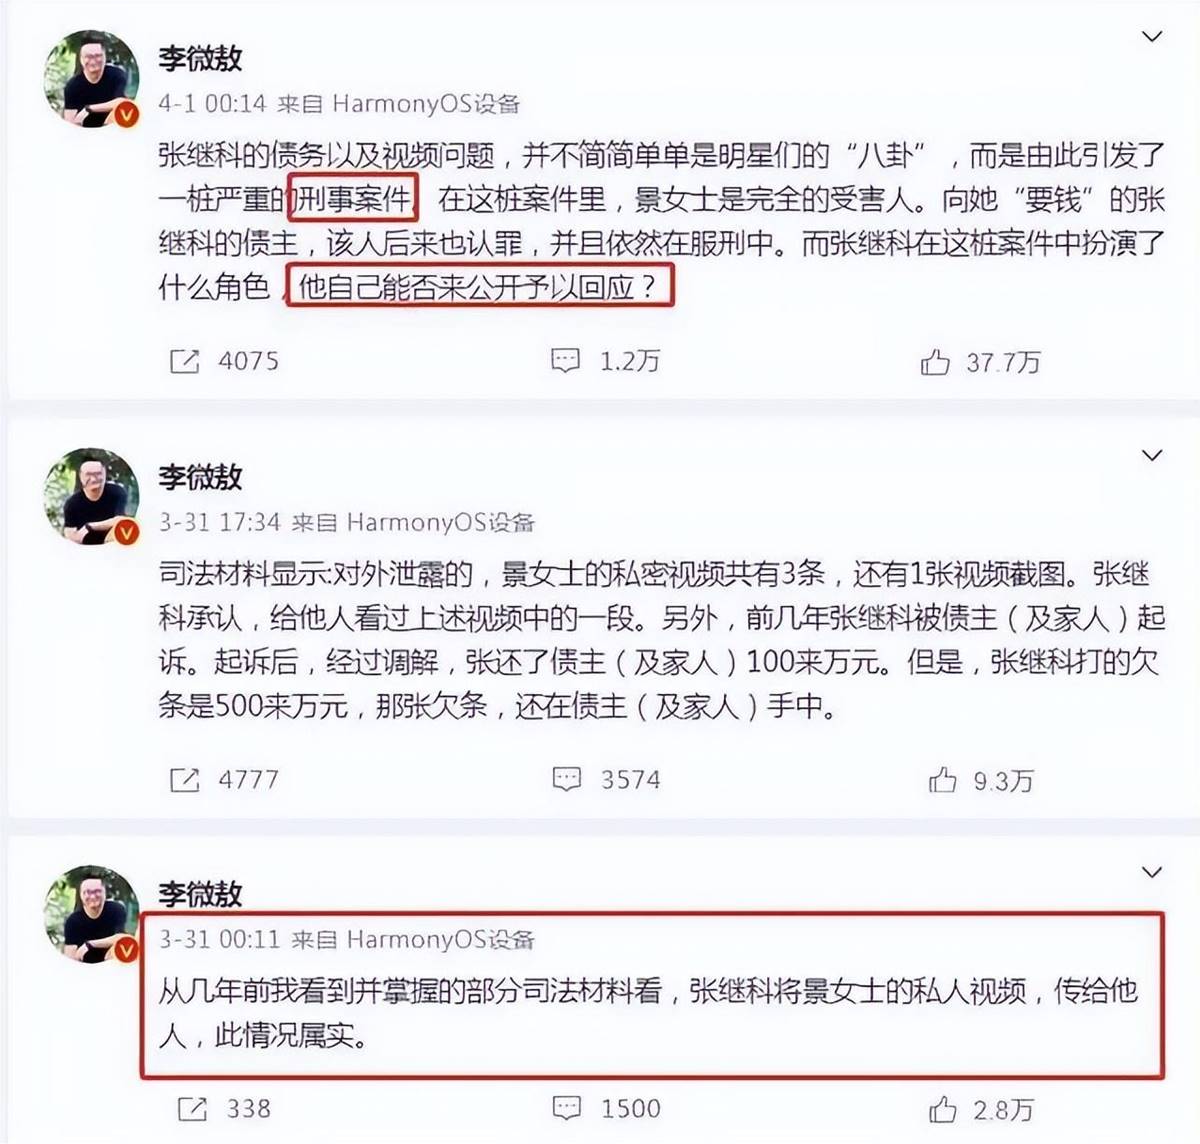This screenshot has width=1200, height=1144.
Task: Open 李微敖 profile name on second post
Action: coord(200,477)
